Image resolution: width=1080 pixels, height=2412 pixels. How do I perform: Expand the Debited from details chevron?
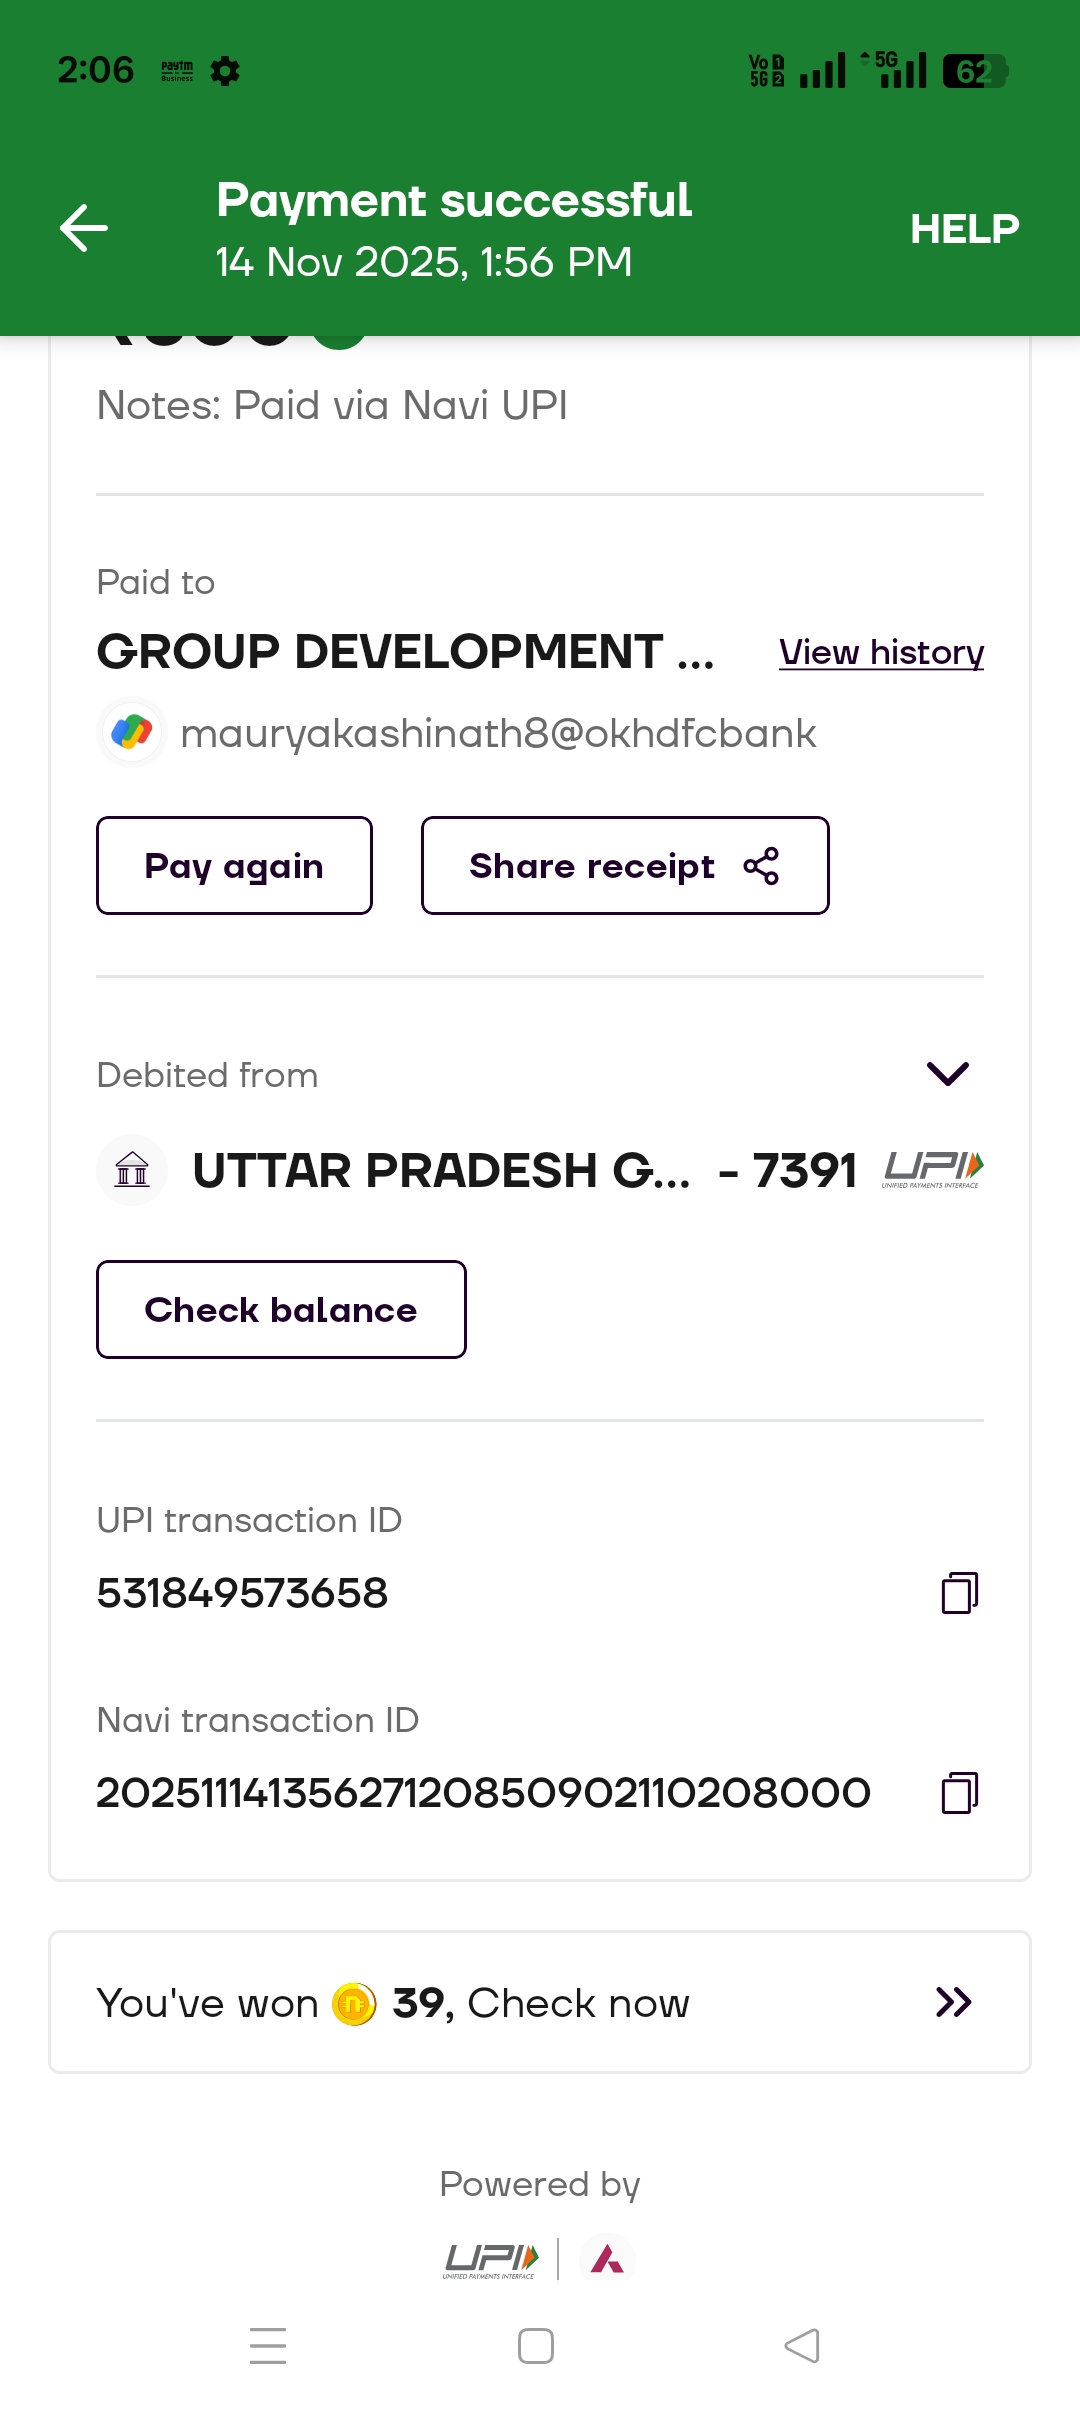[x=947, y=1074]
